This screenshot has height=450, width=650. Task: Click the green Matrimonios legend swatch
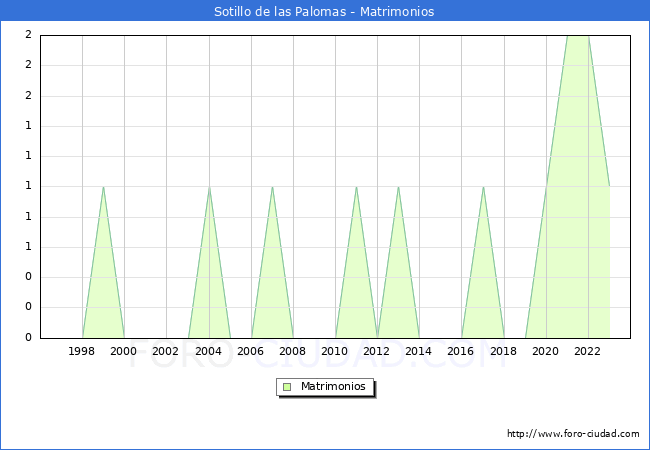click(x=287, y=387)
